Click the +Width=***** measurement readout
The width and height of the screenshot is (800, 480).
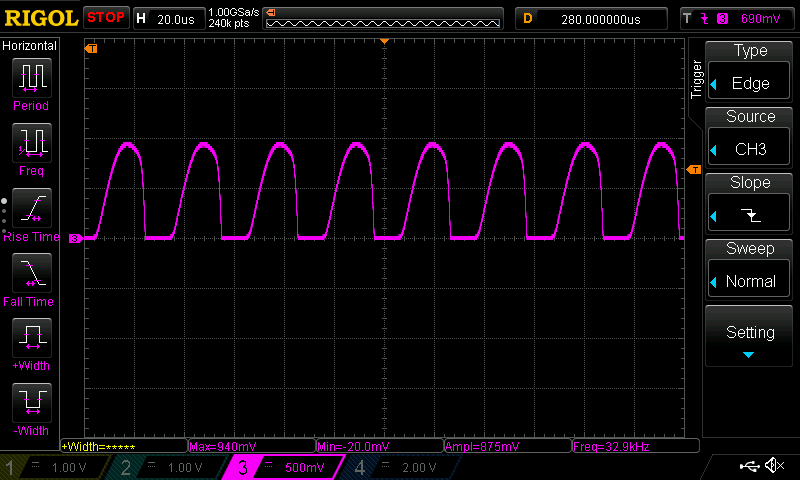(124, 446)
